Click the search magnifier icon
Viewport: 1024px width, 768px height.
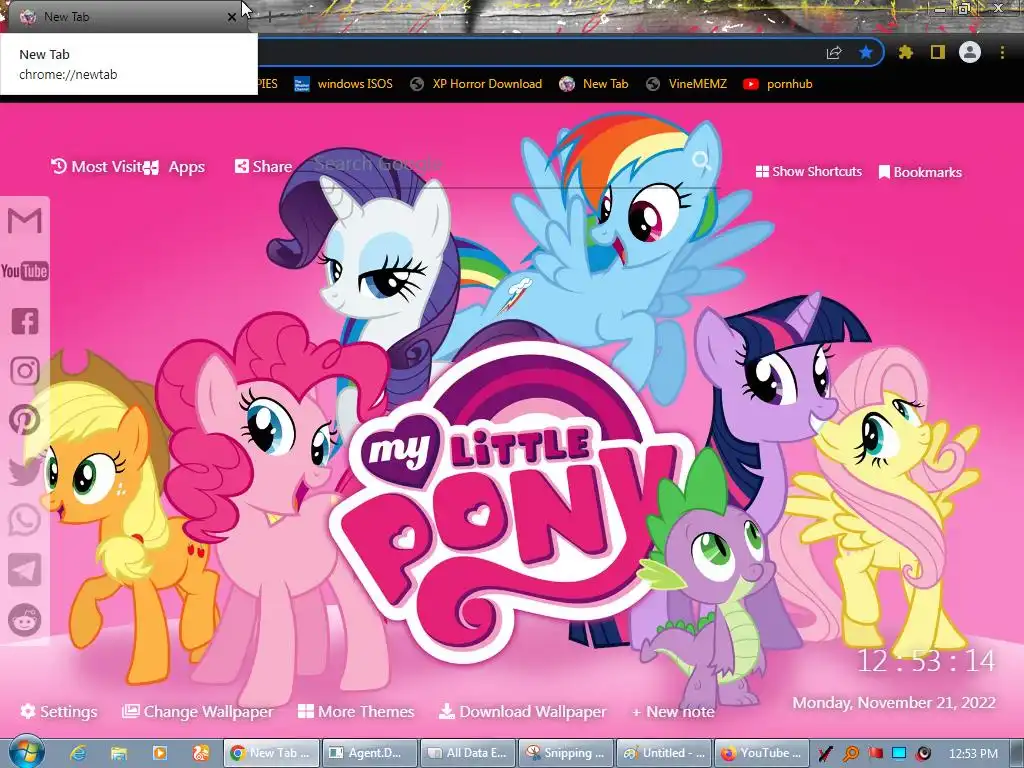pos(702,161)
